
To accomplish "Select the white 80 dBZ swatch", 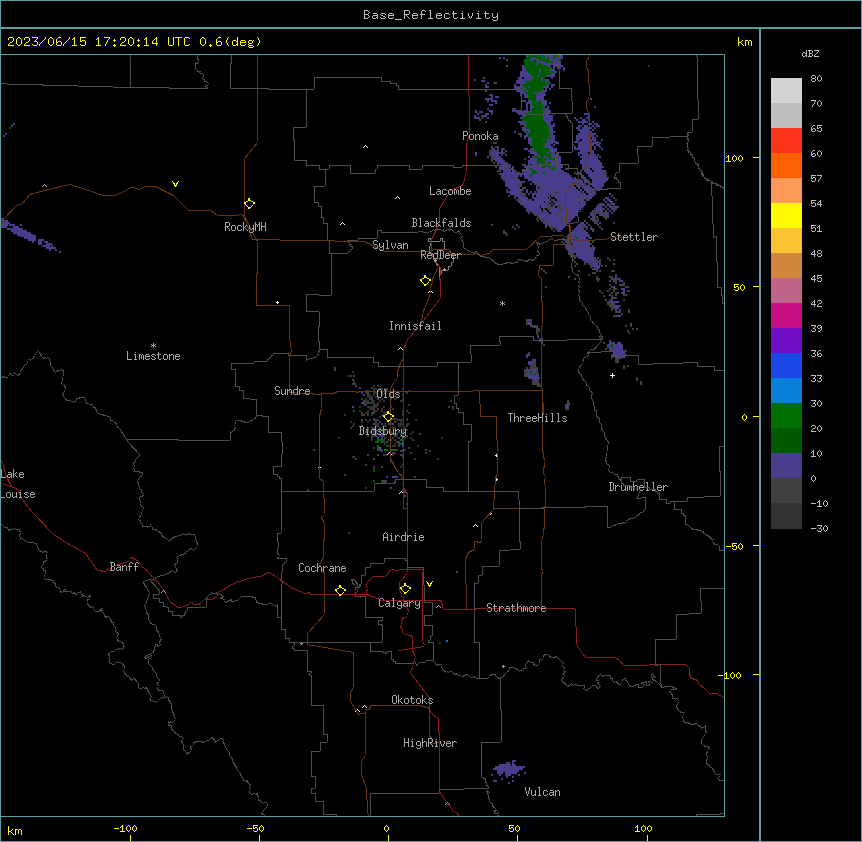I will 786,91.
